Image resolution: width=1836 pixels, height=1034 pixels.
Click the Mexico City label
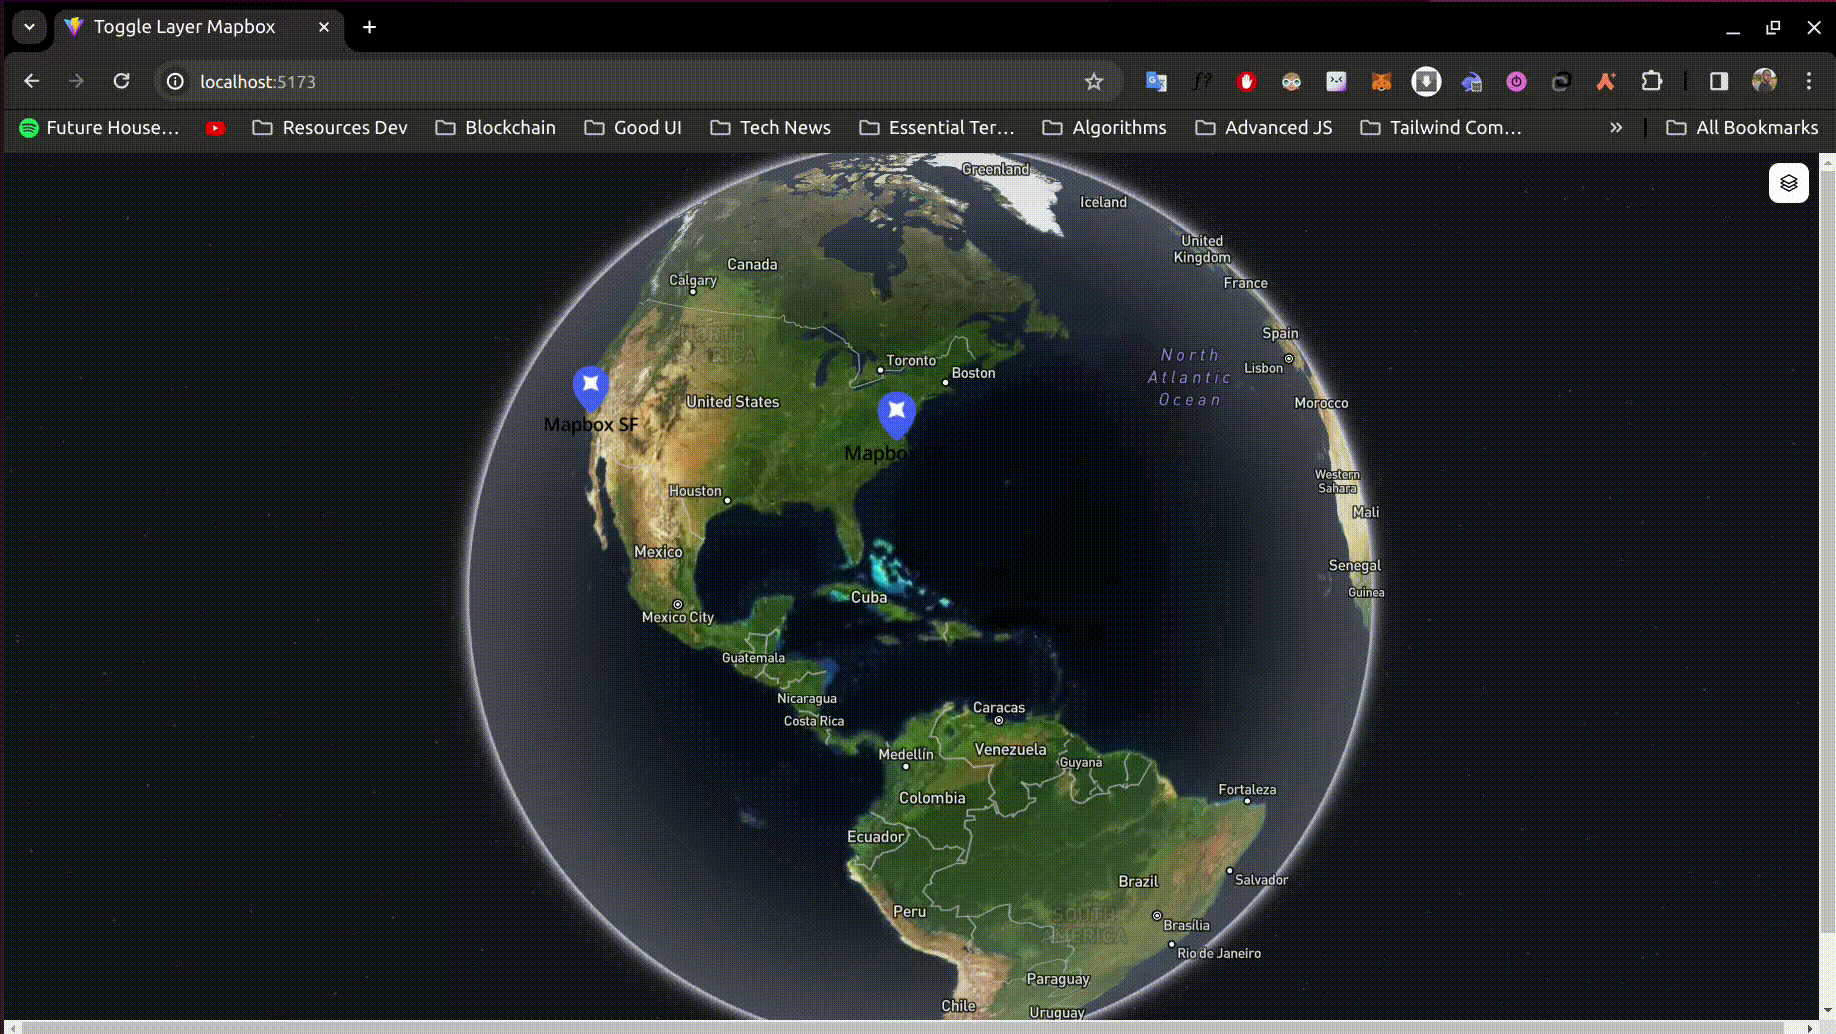pos(678,618)
